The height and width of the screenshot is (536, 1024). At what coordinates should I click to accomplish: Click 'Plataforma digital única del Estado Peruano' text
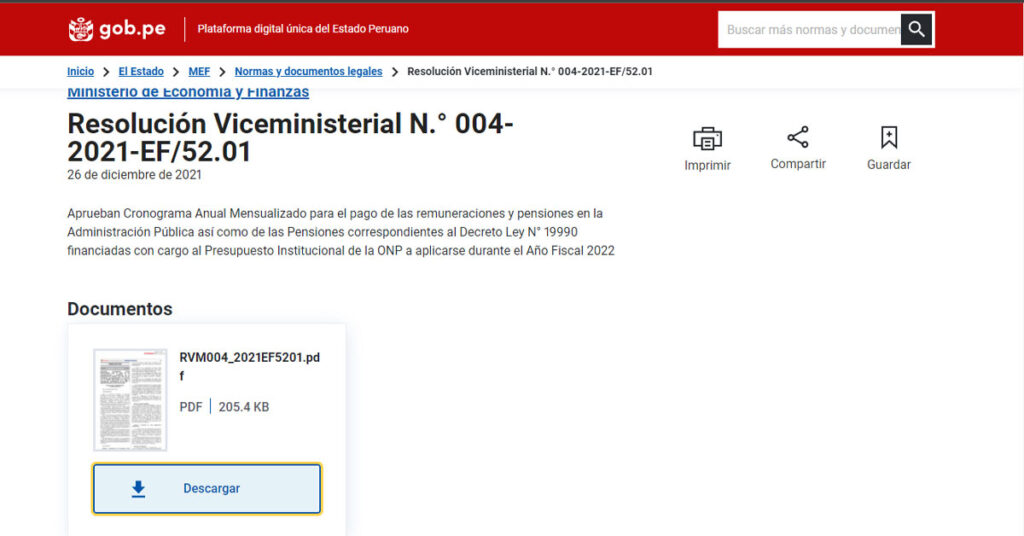(303, 29)
